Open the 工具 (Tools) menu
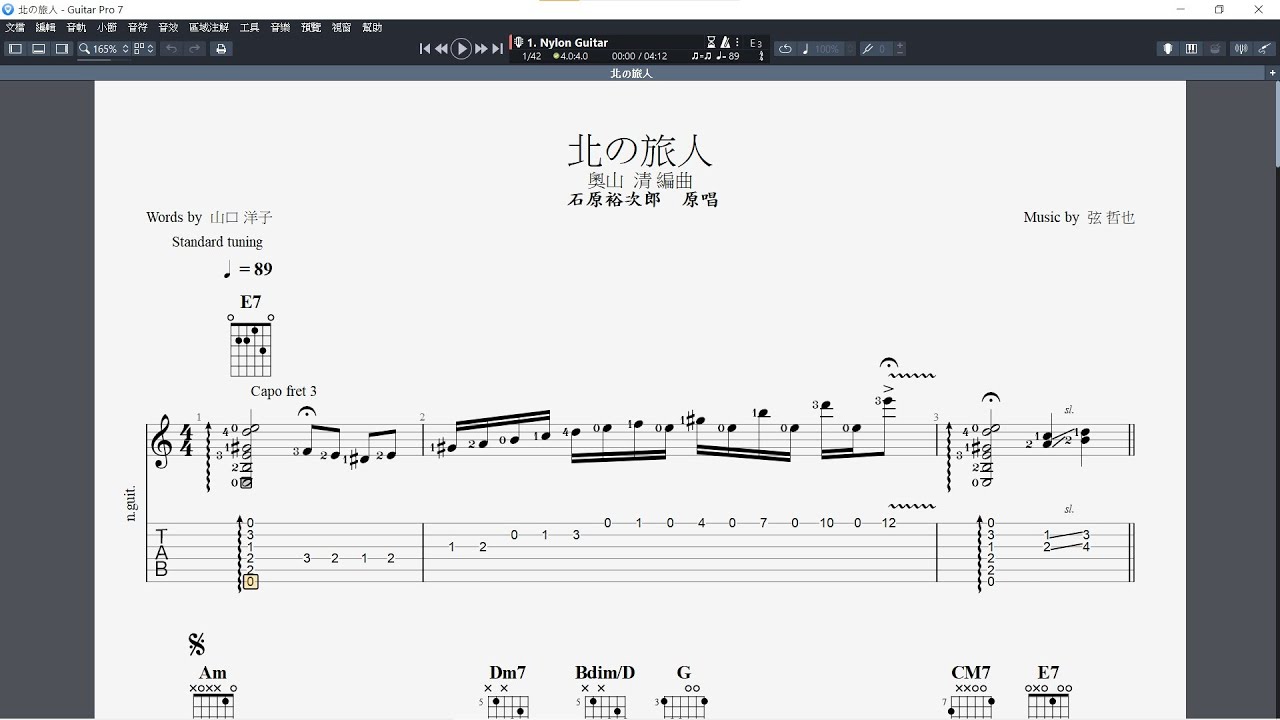Viewport: 1280px width, 720px height. 250,28
